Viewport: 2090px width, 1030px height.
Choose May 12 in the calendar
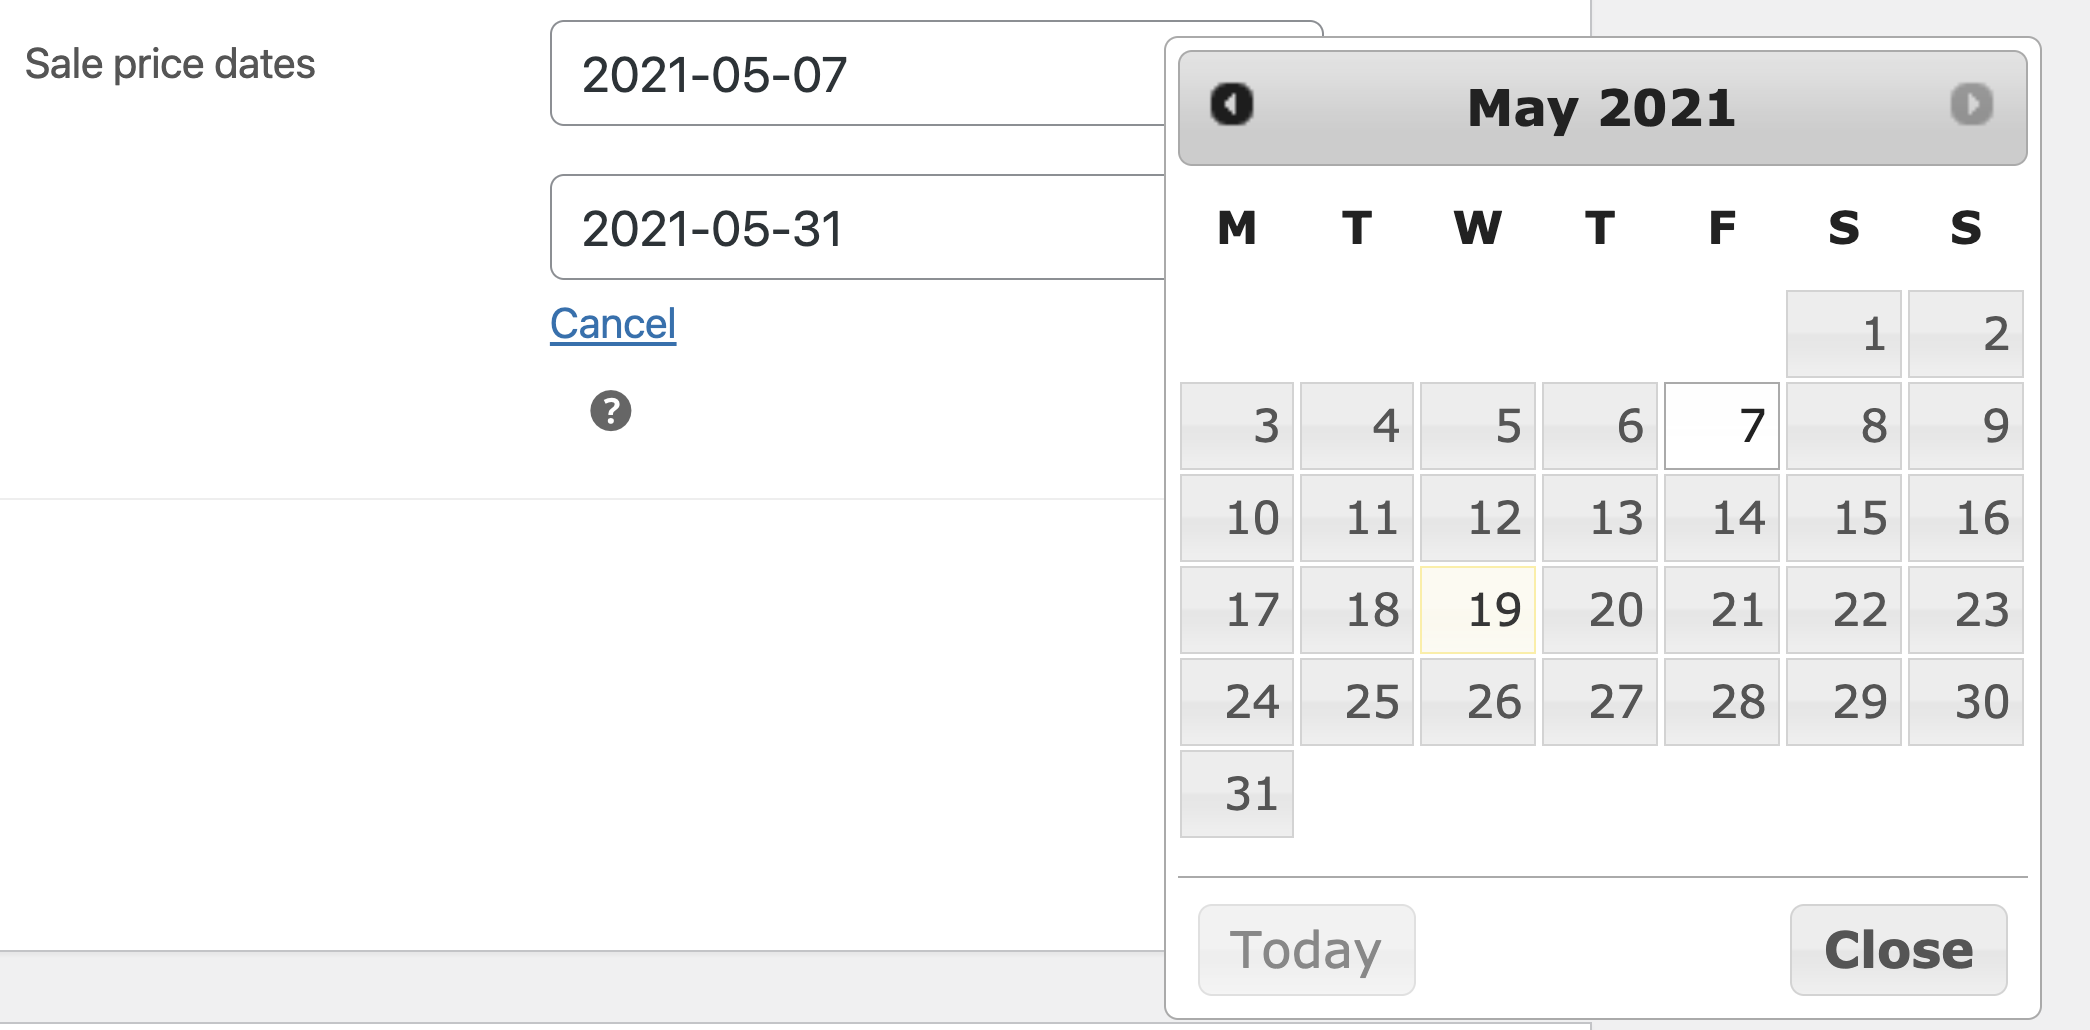pos(1478,518)
